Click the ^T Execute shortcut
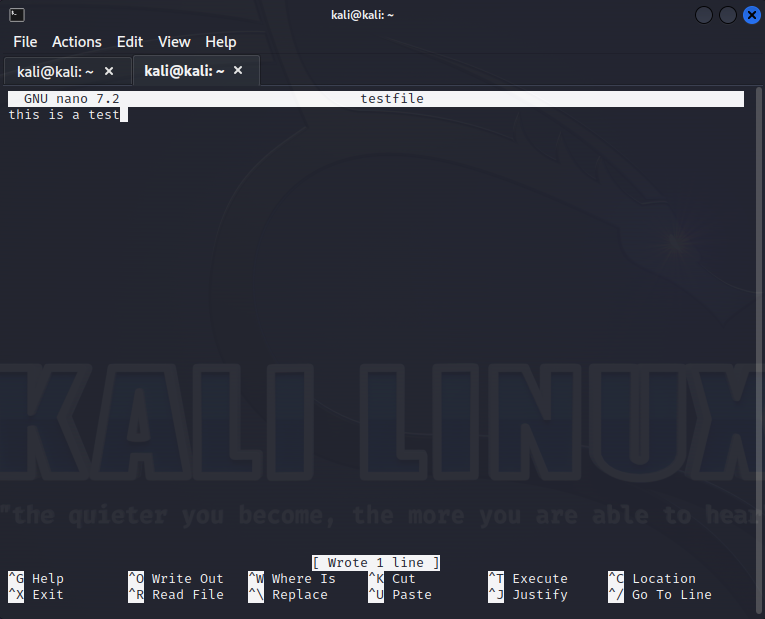The image size is (765, 619). point(528,579)
